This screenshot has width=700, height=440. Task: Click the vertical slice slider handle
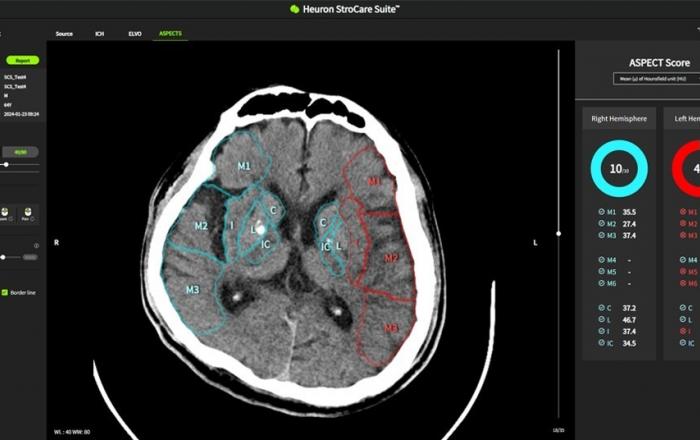point(558,233)
